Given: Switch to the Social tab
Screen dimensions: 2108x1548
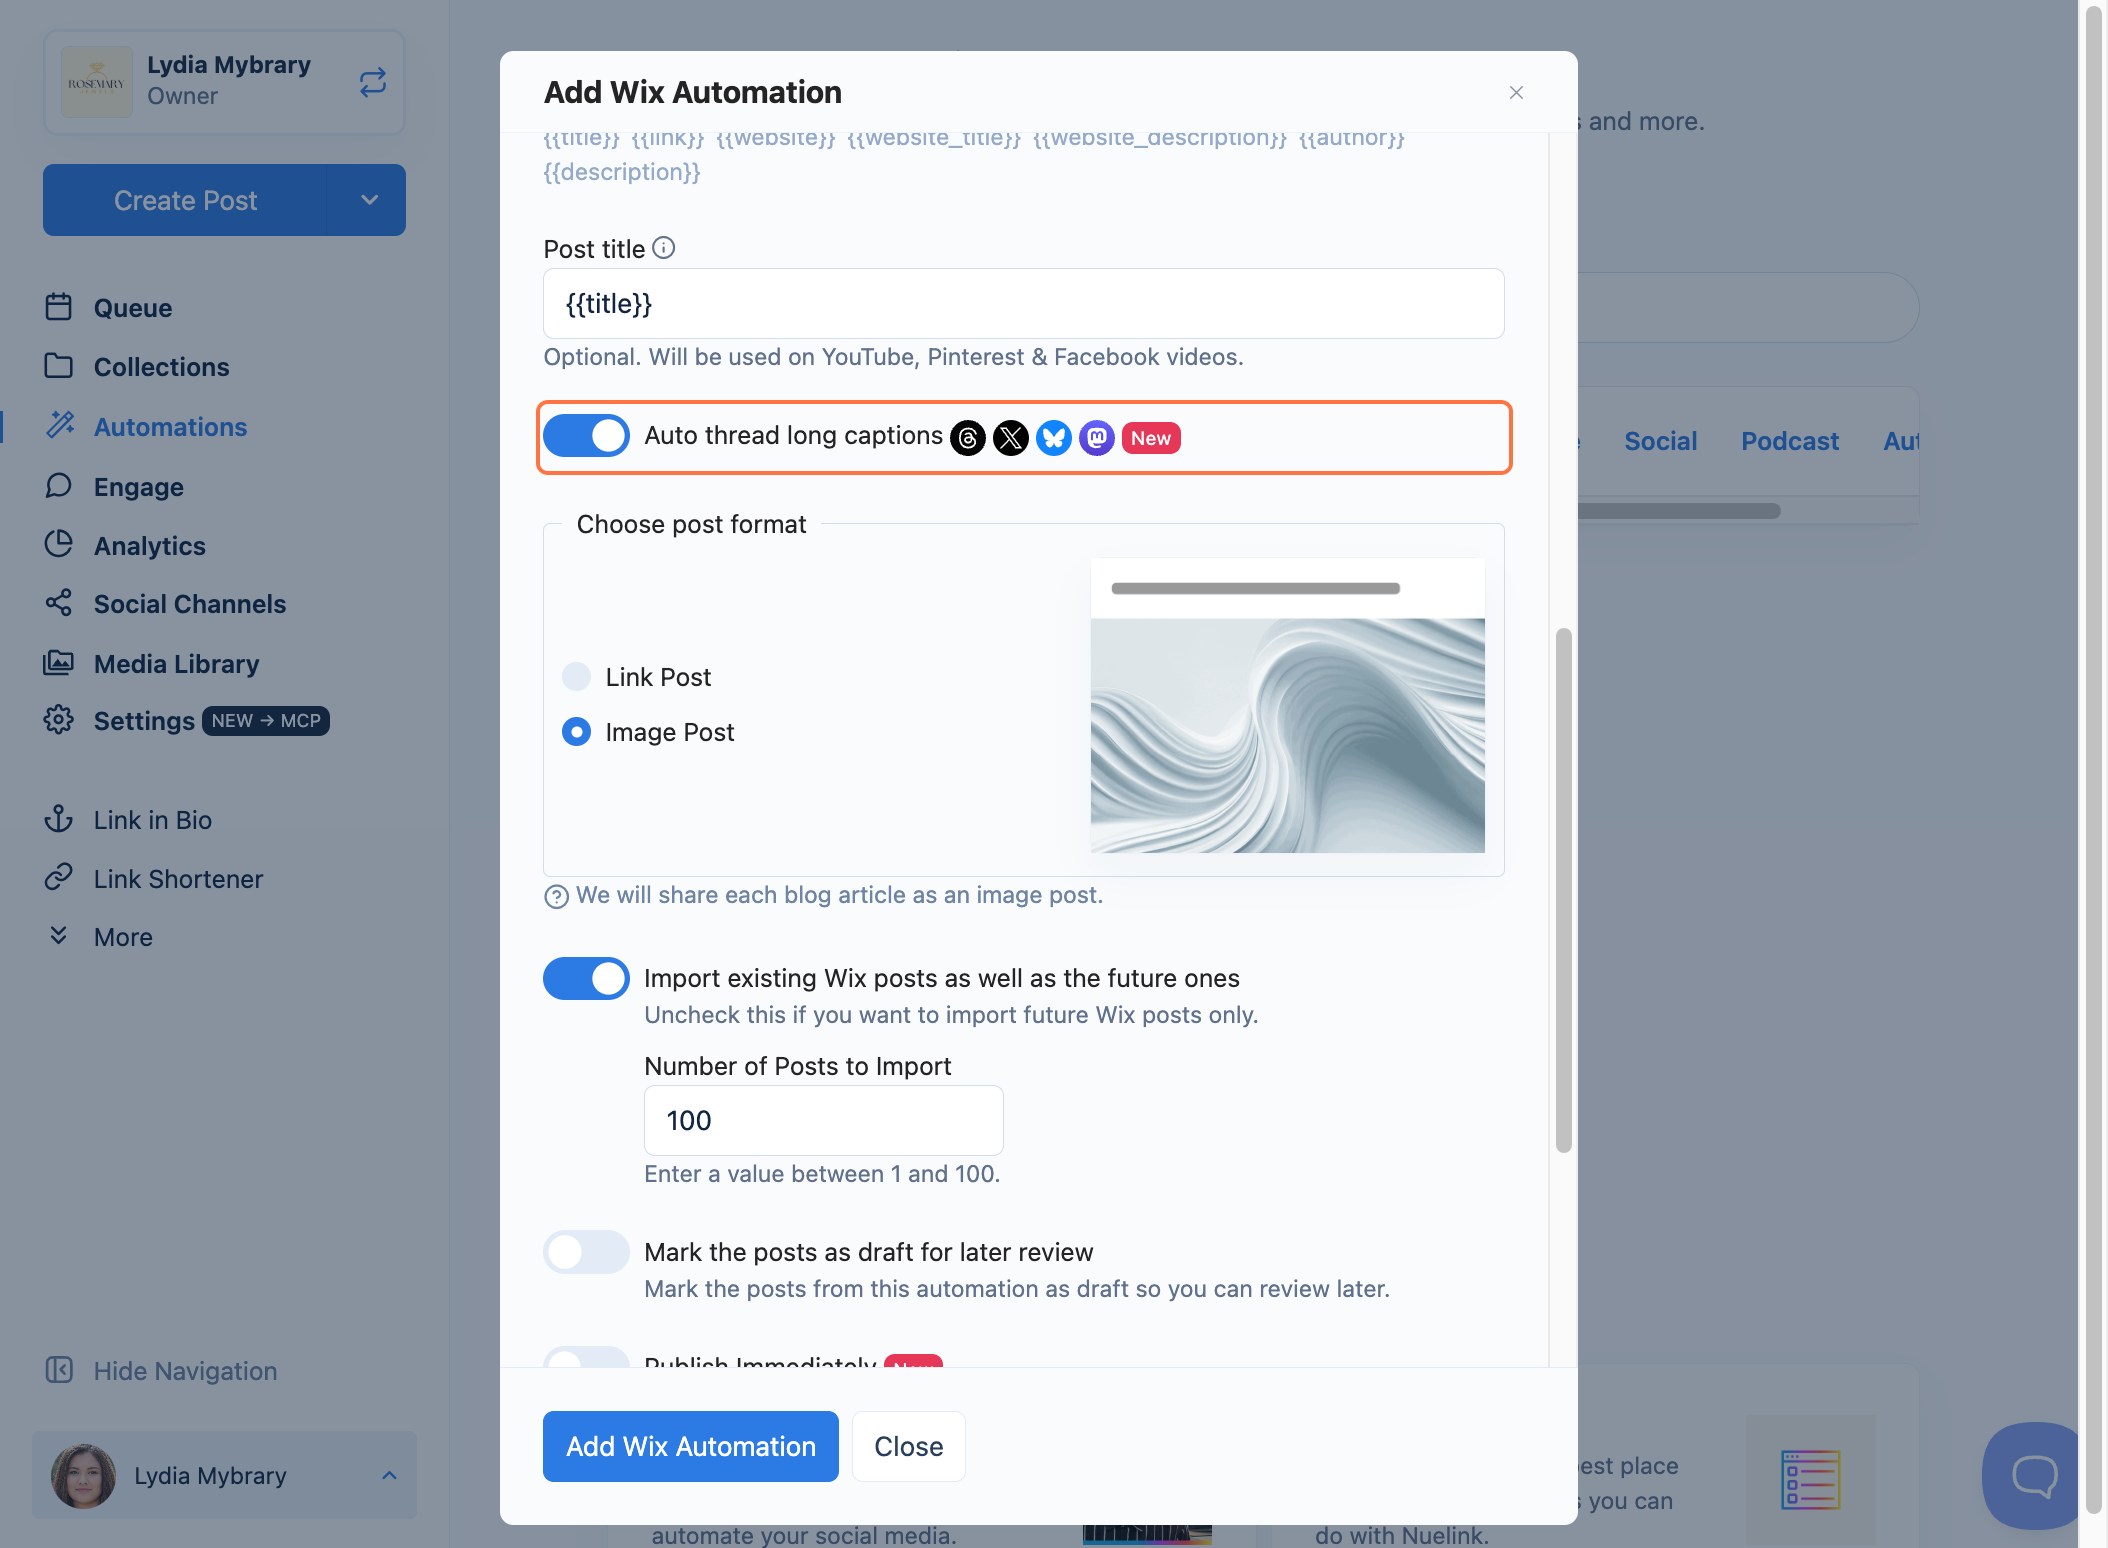Looking at the screenshot, I should (1661, 441).
